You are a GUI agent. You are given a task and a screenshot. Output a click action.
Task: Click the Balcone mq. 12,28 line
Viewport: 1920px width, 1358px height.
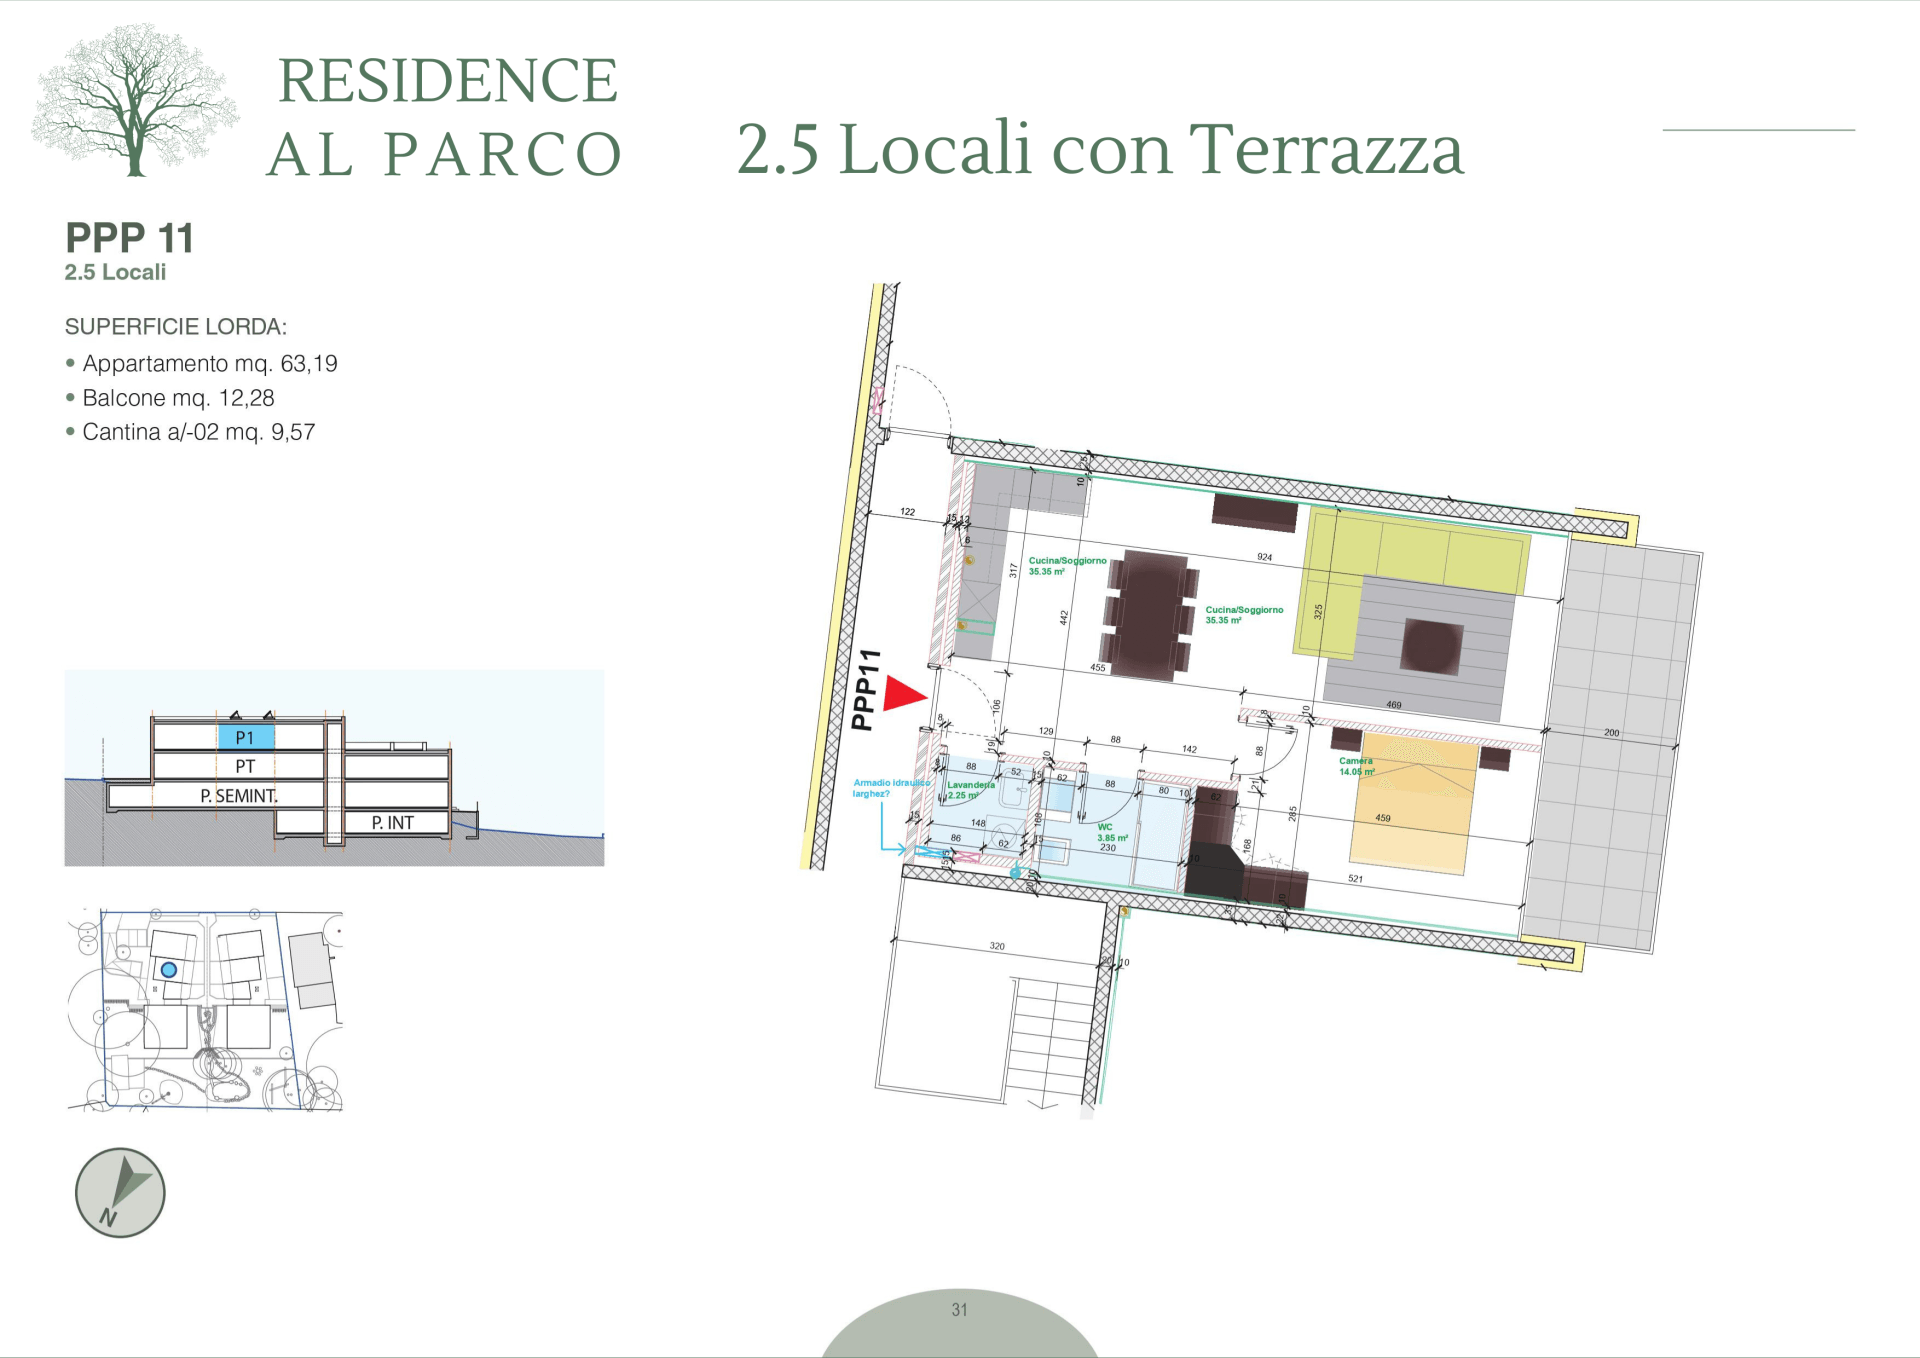click(x=178, y=398)
